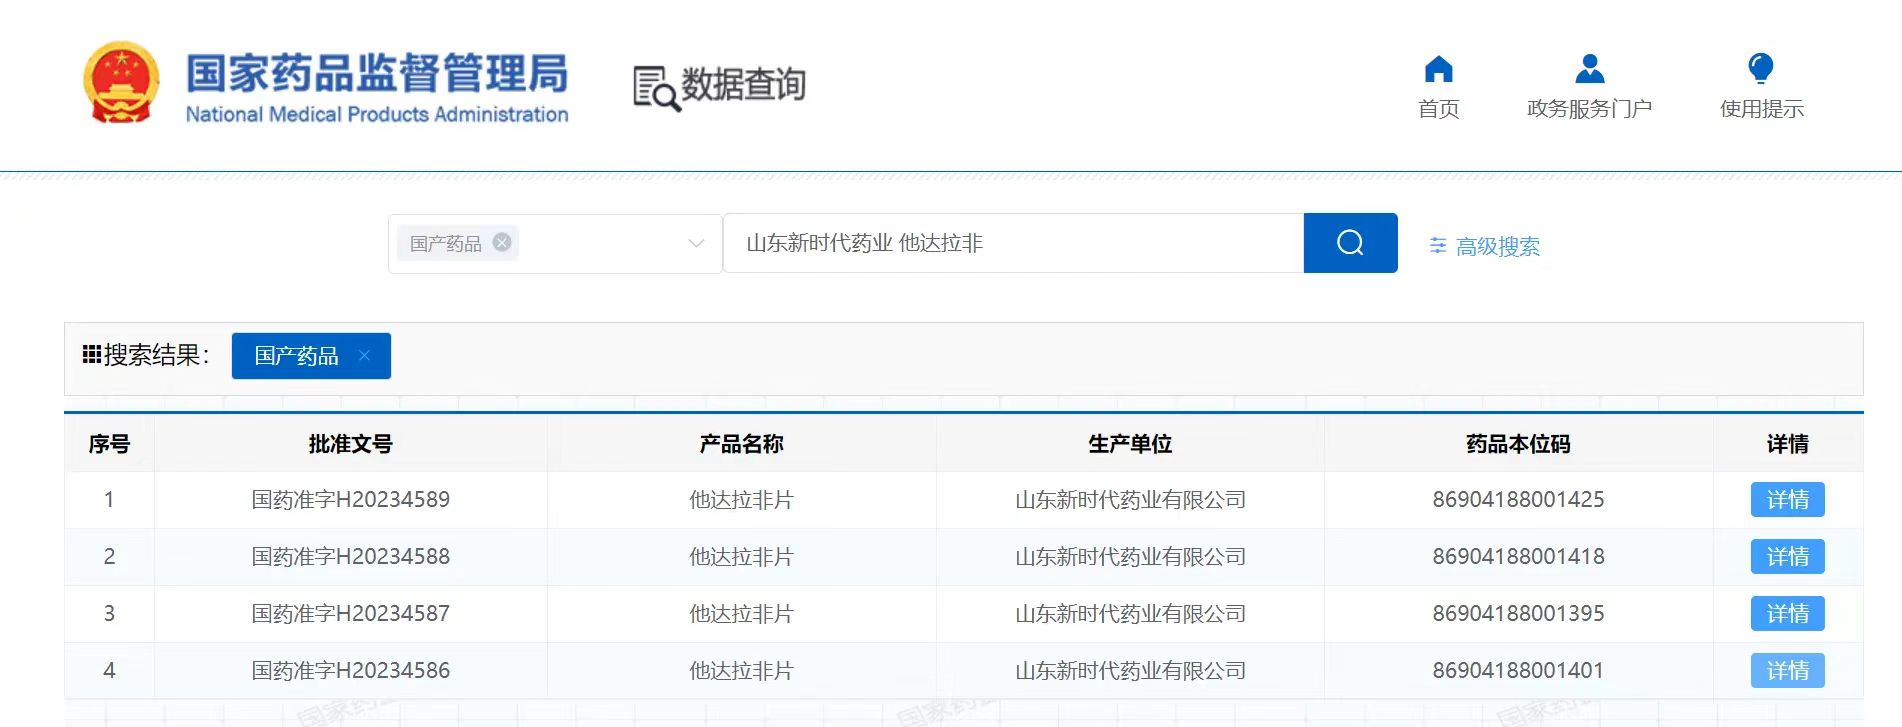View 详情 for 国药准字H20234589
The height and width of the screenshot is (727, 1902).
pos(1787,499)
